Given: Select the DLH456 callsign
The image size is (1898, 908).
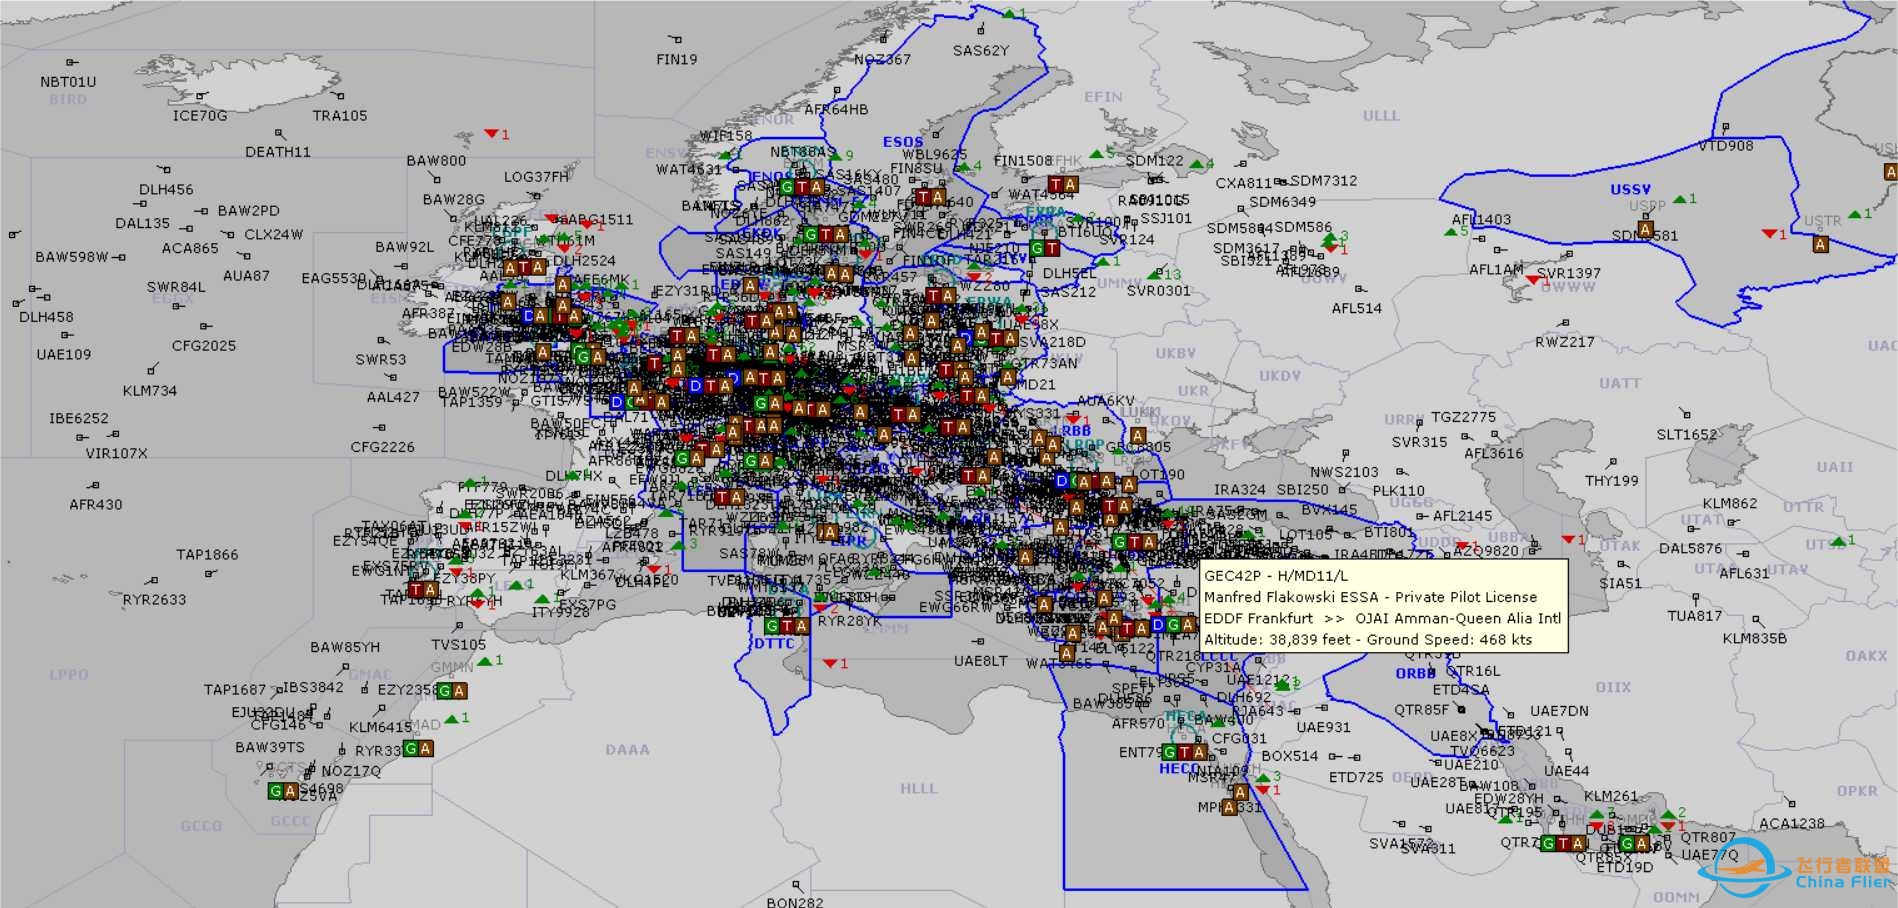Looking at the screenshot, I should pos(166,190).
